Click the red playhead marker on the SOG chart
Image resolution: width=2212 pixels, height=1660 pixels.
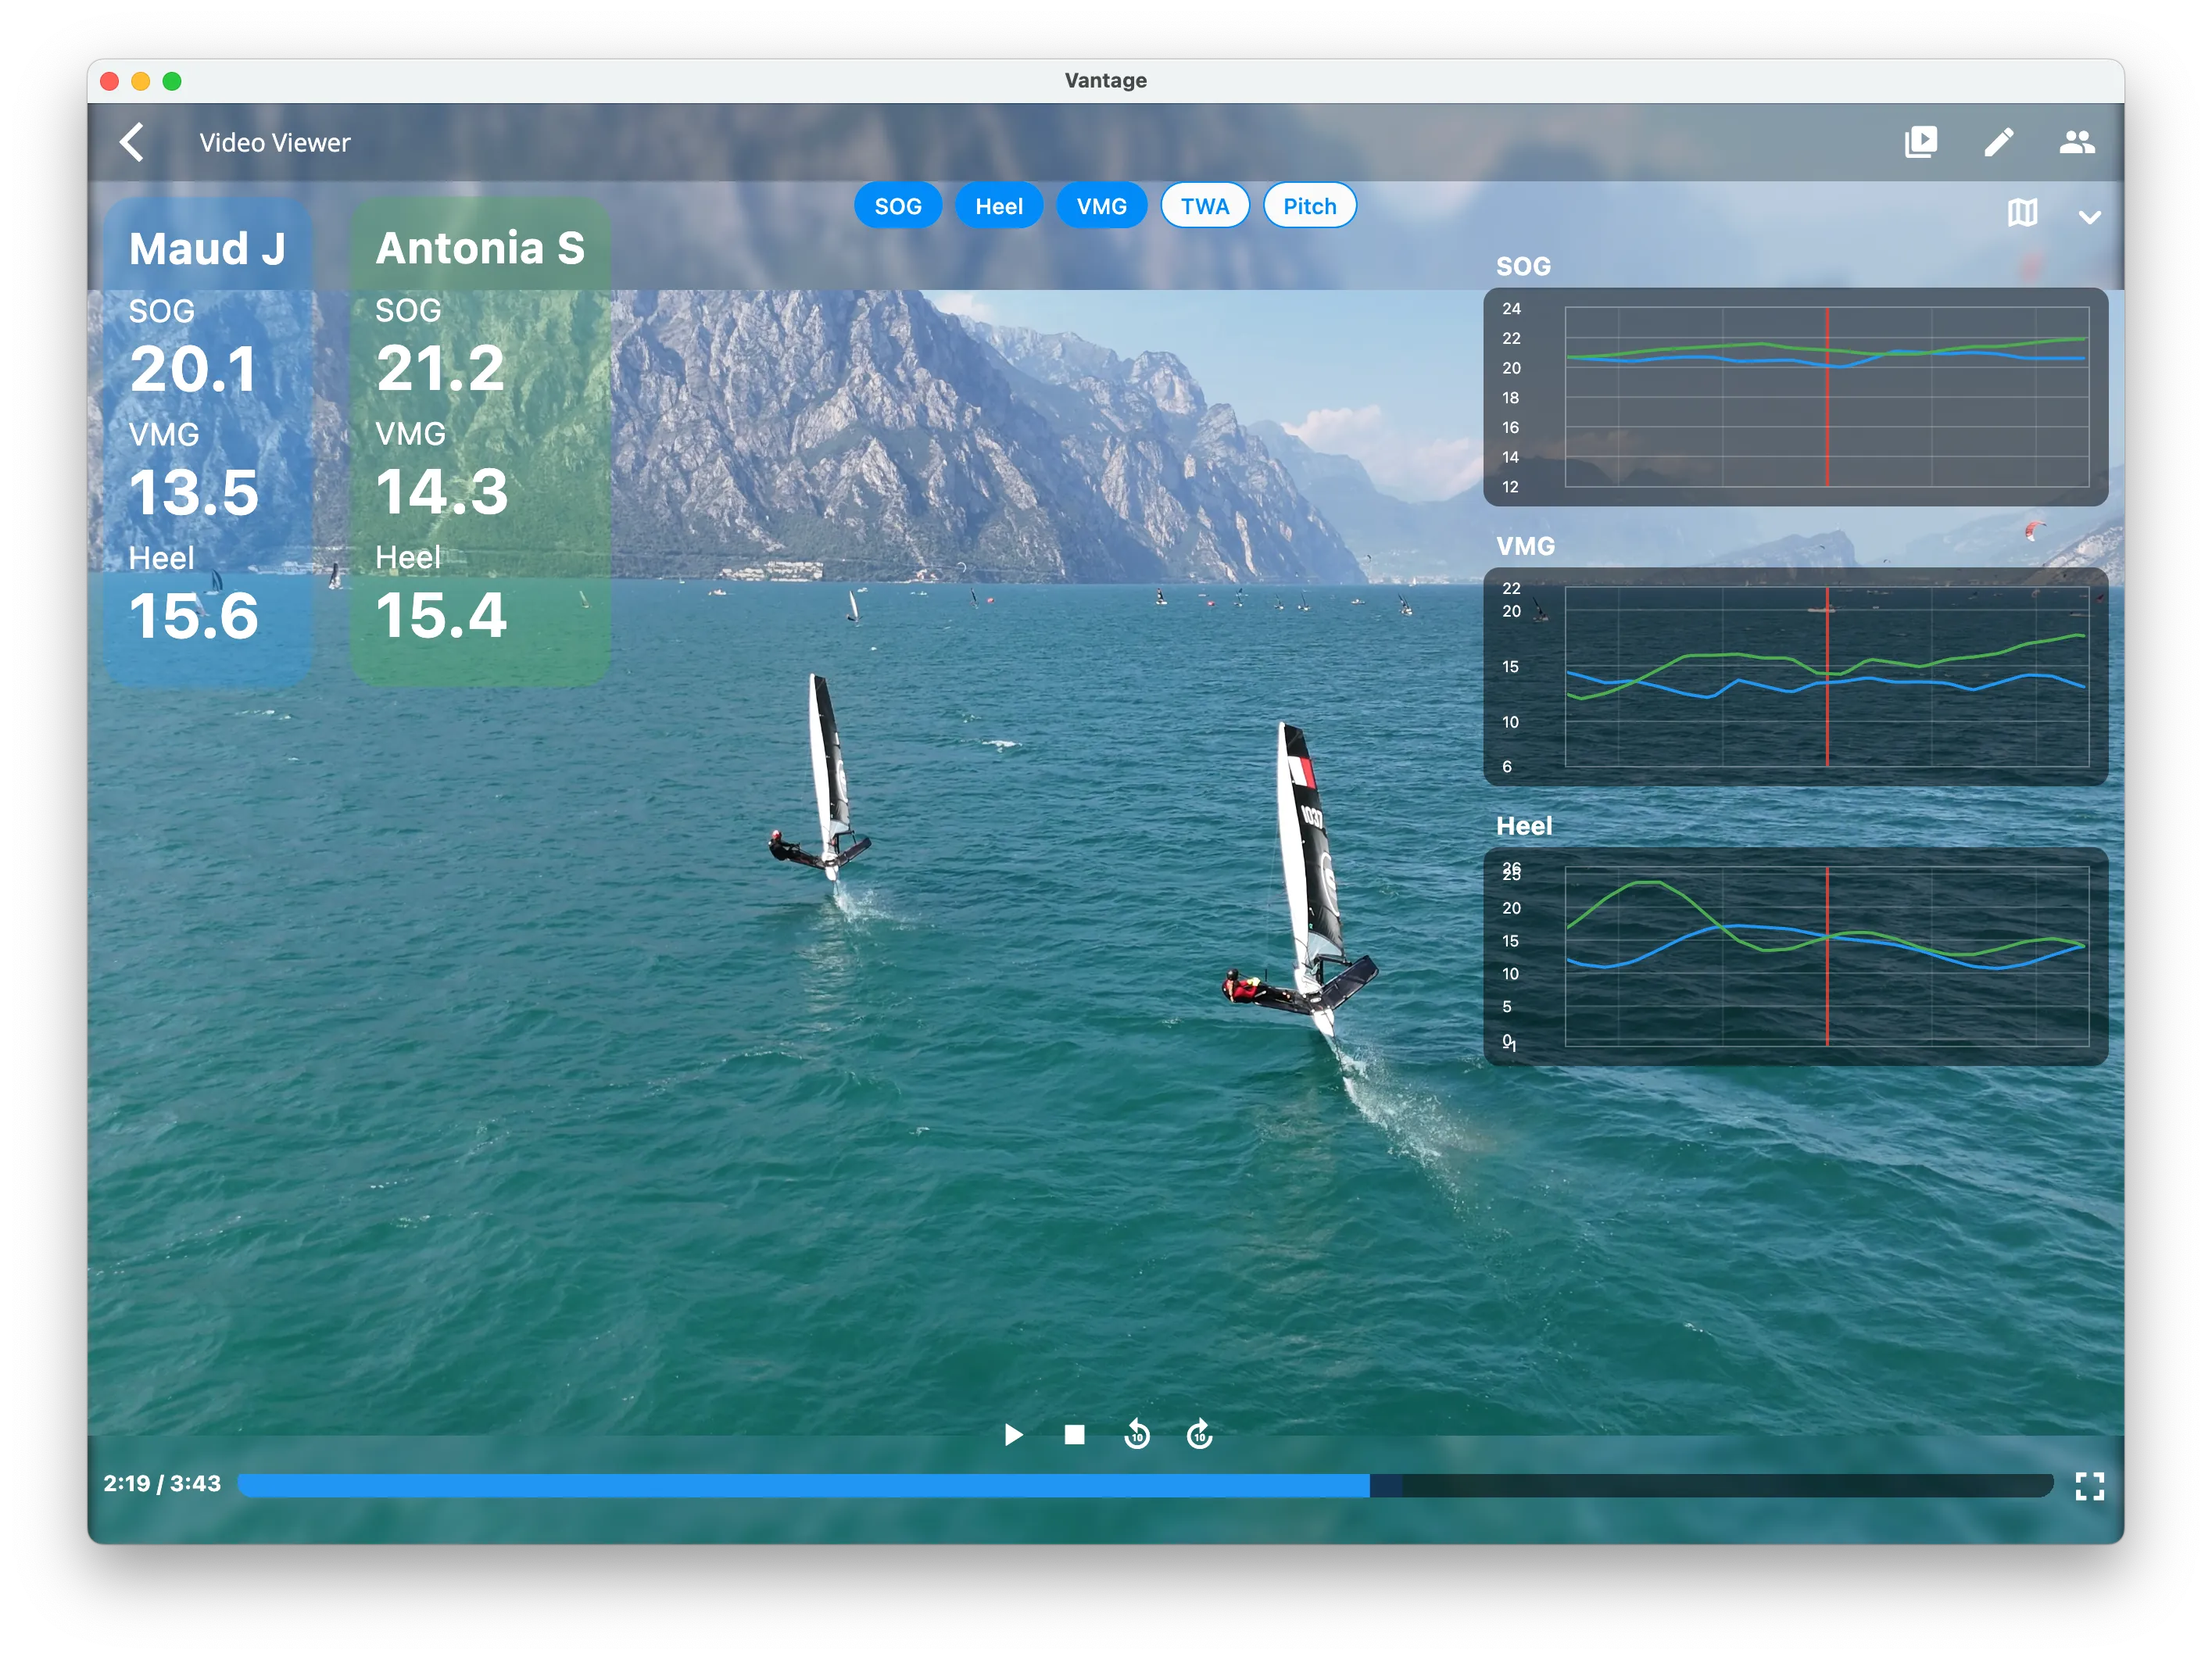1828,397
